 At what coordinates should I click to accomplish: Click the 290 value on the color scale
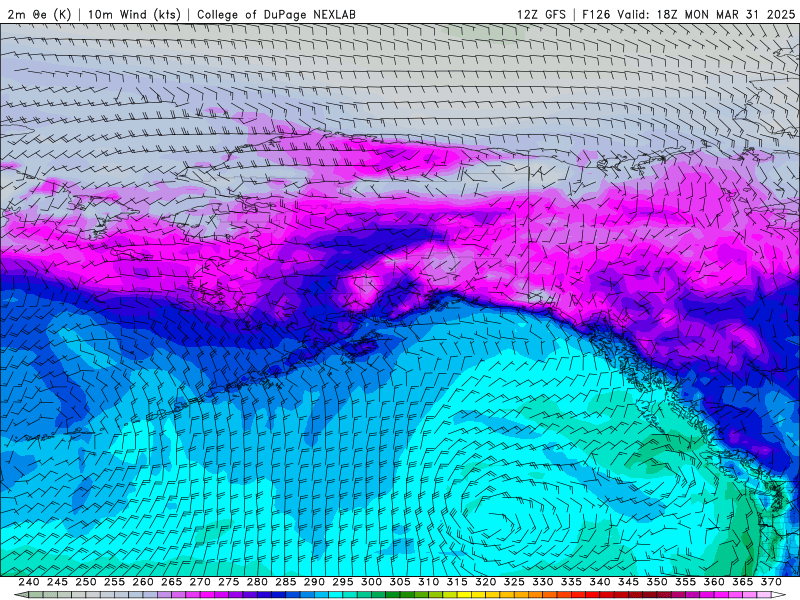[315, 582]
